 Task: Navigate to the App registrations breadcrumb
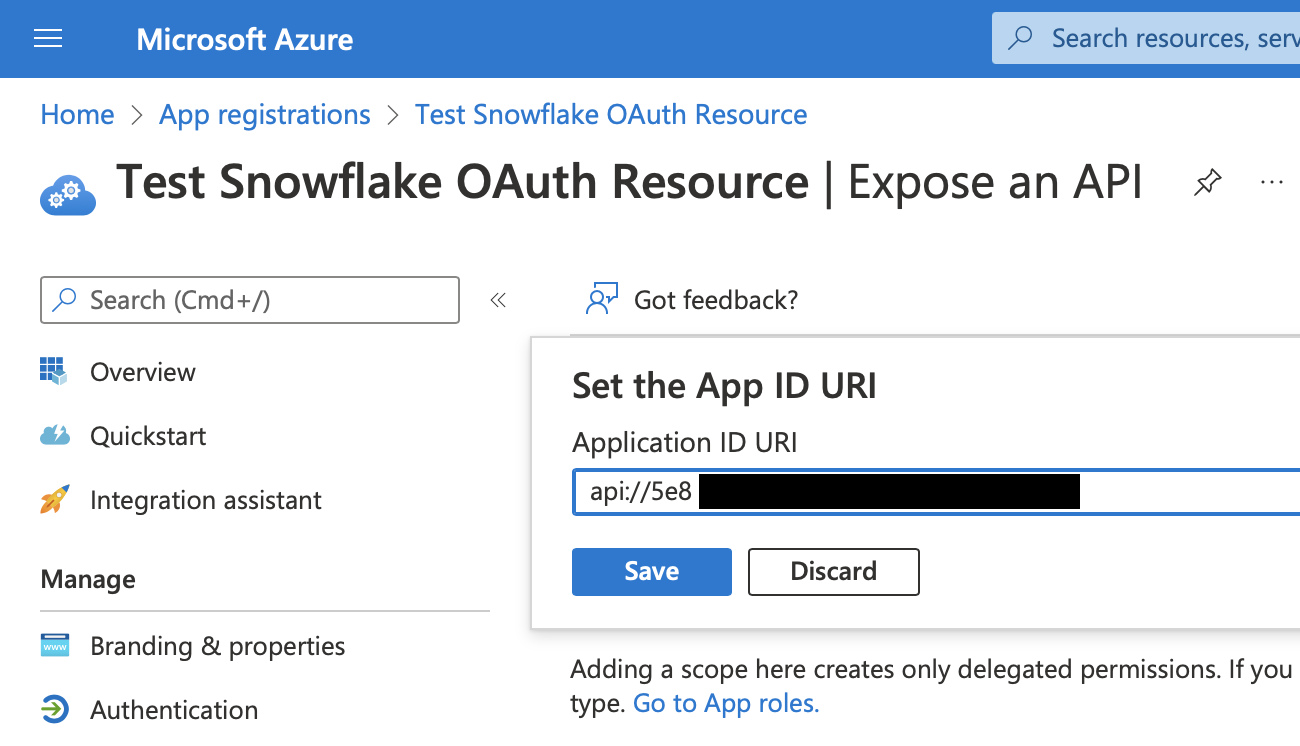tap(264, 114)
